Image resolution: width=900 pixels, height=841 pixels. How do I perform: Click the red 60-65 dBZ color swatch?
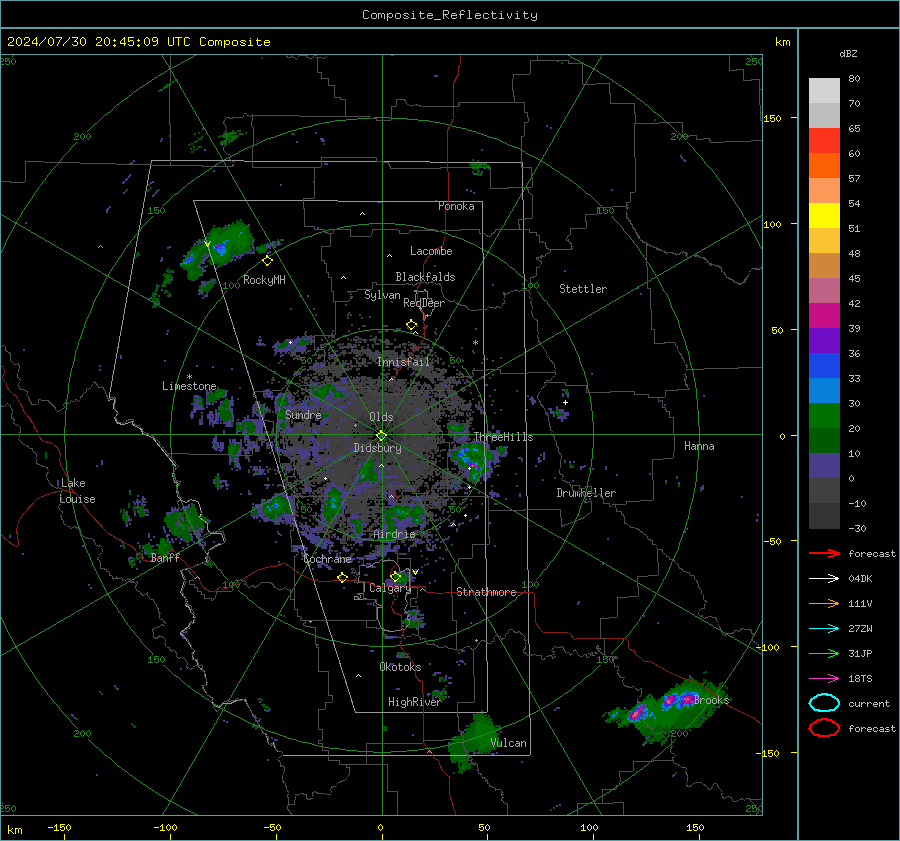point(824,140)
